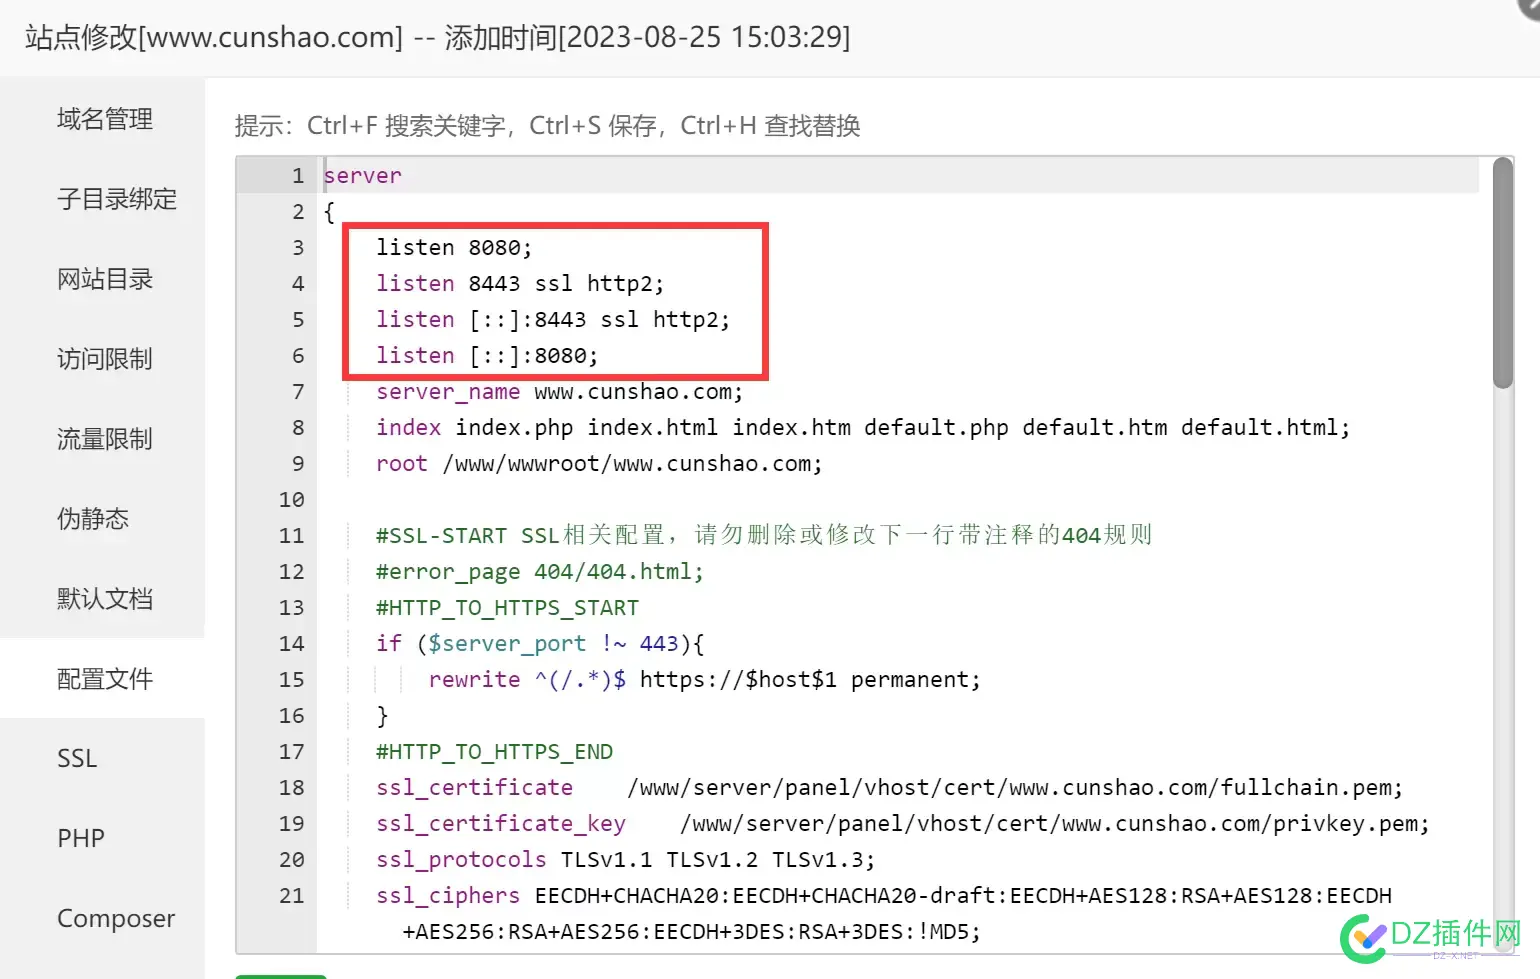The height and width of the screenshot is (979, 1540).
Task: Click the opening brace on line 2
Action: tap(329, 212)
